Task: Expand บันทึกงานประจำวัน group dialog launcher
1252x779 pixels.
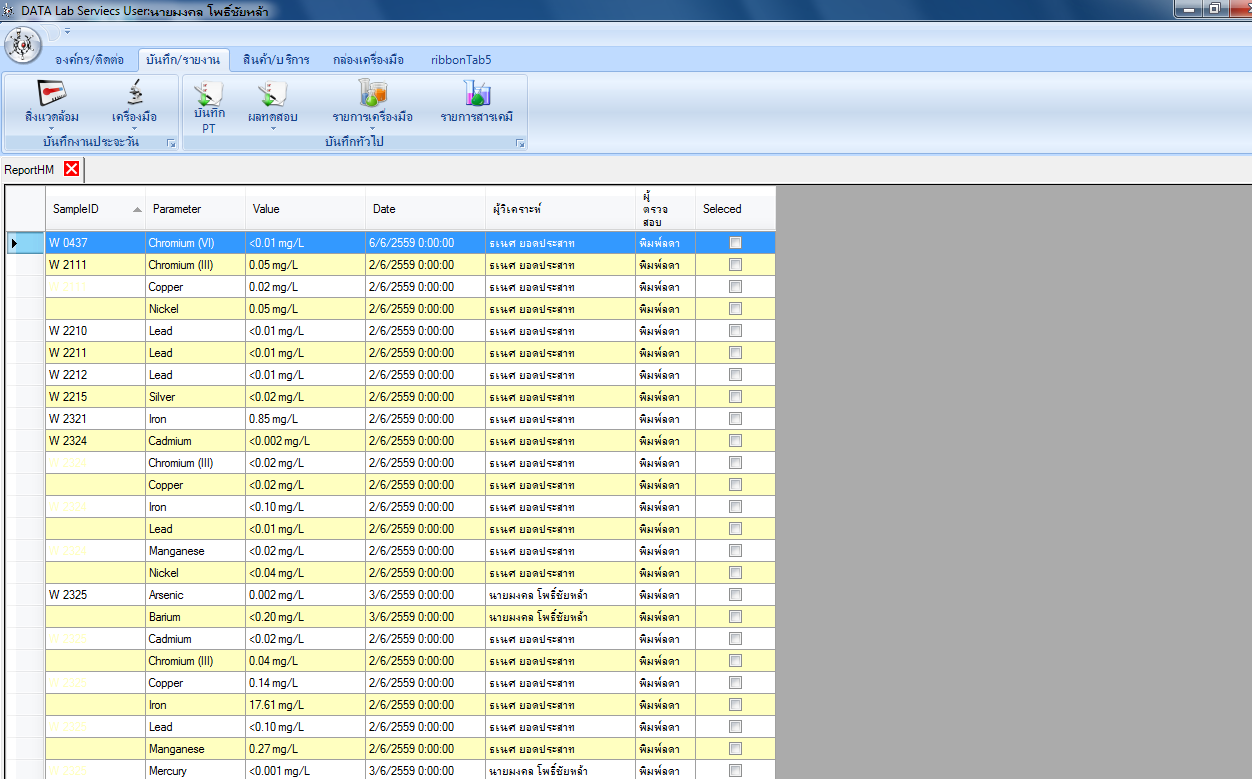Action: click(171, 144)
